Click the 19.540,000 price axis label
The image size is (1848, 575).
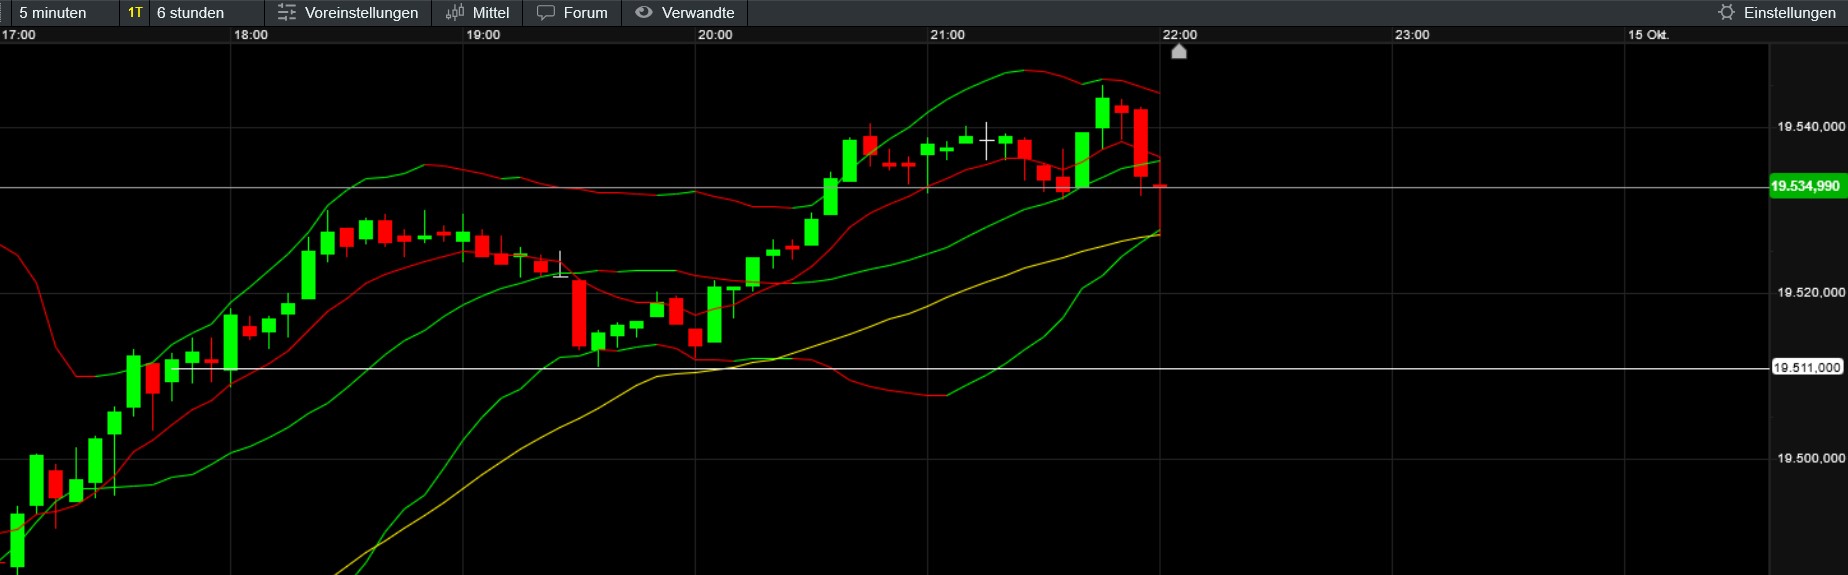point(1810,127)
